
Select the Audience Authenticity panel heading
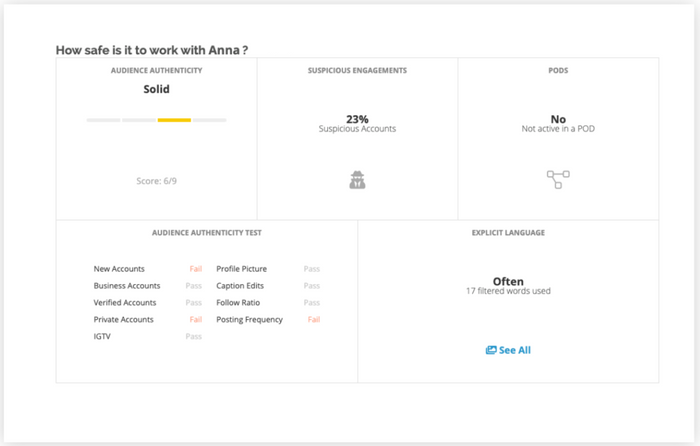(x=156, y=71)
